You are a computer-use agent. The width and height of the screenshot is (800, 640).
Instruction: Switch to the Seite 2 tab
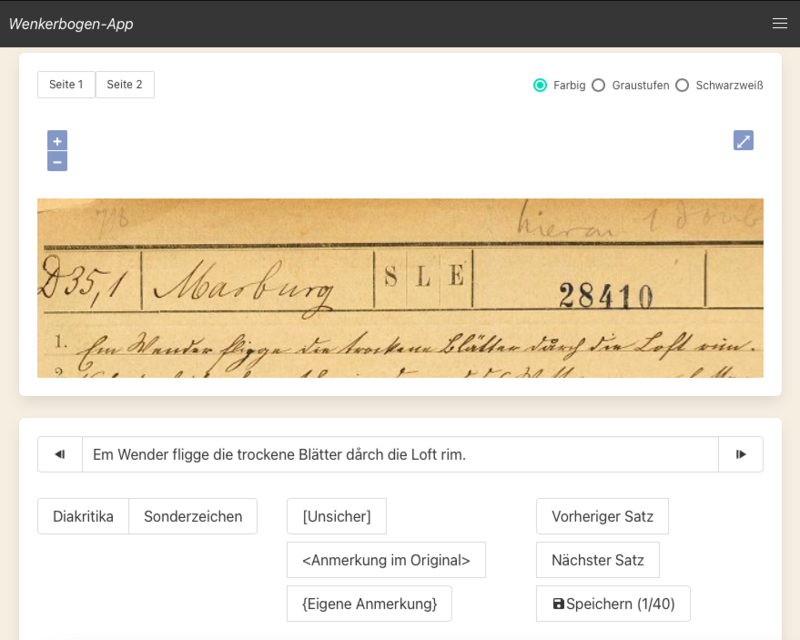[124, 85]
